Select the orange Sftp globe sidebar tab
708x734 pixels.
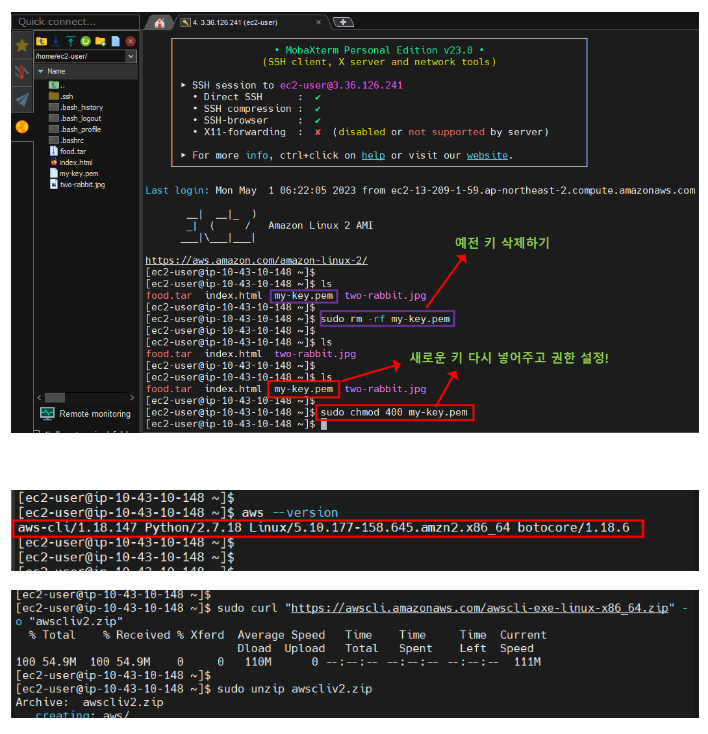point(22,127)
